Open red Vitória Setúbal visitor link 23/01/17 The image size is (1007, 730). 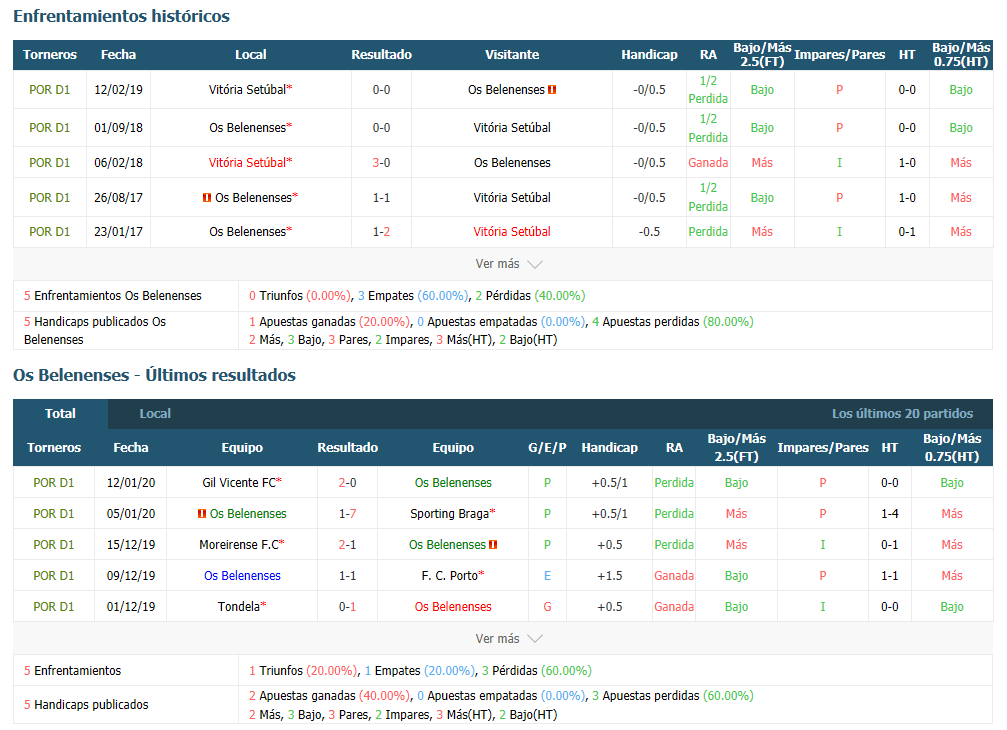(512, 232)
